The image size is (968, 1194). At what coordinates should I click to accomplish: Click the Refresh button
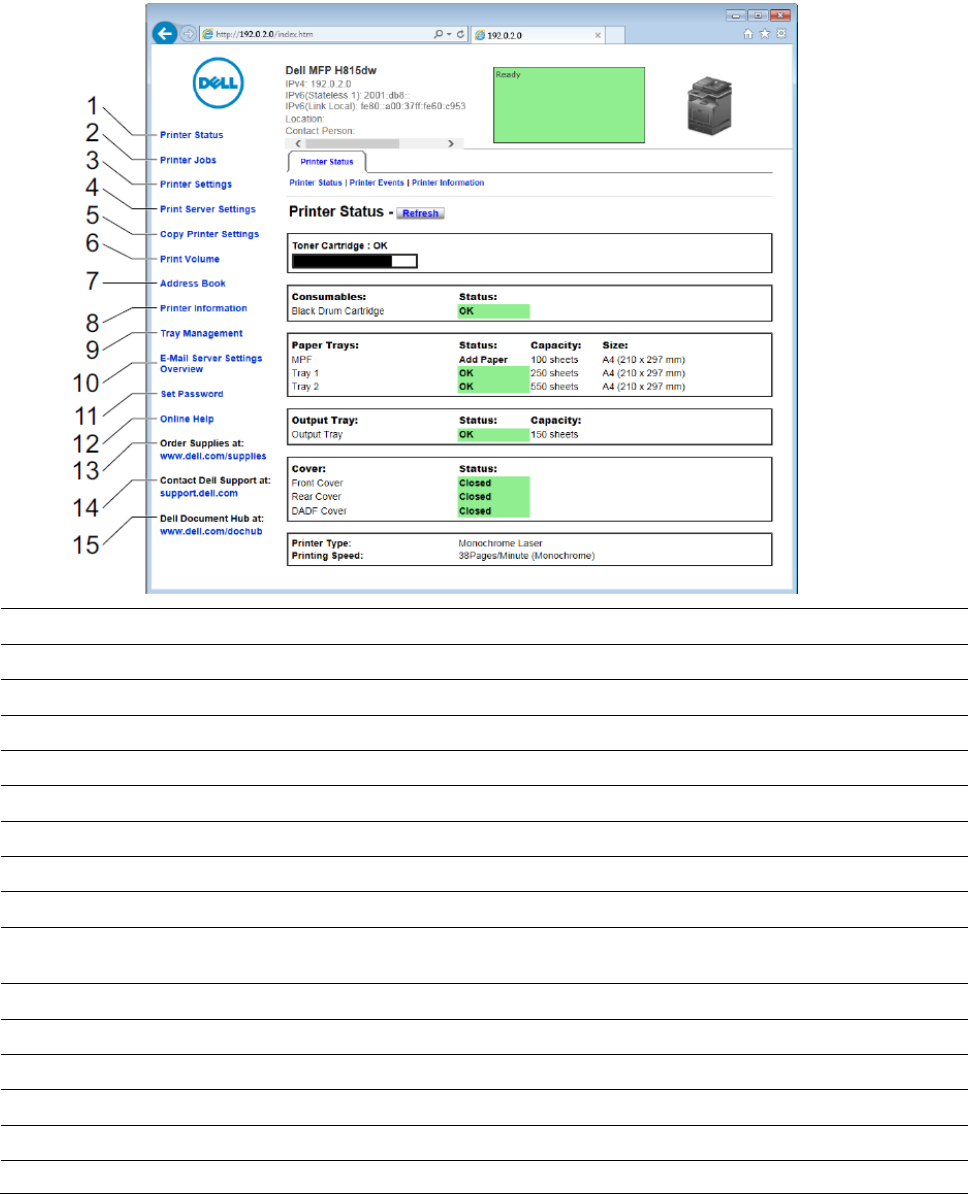(420, 213)
